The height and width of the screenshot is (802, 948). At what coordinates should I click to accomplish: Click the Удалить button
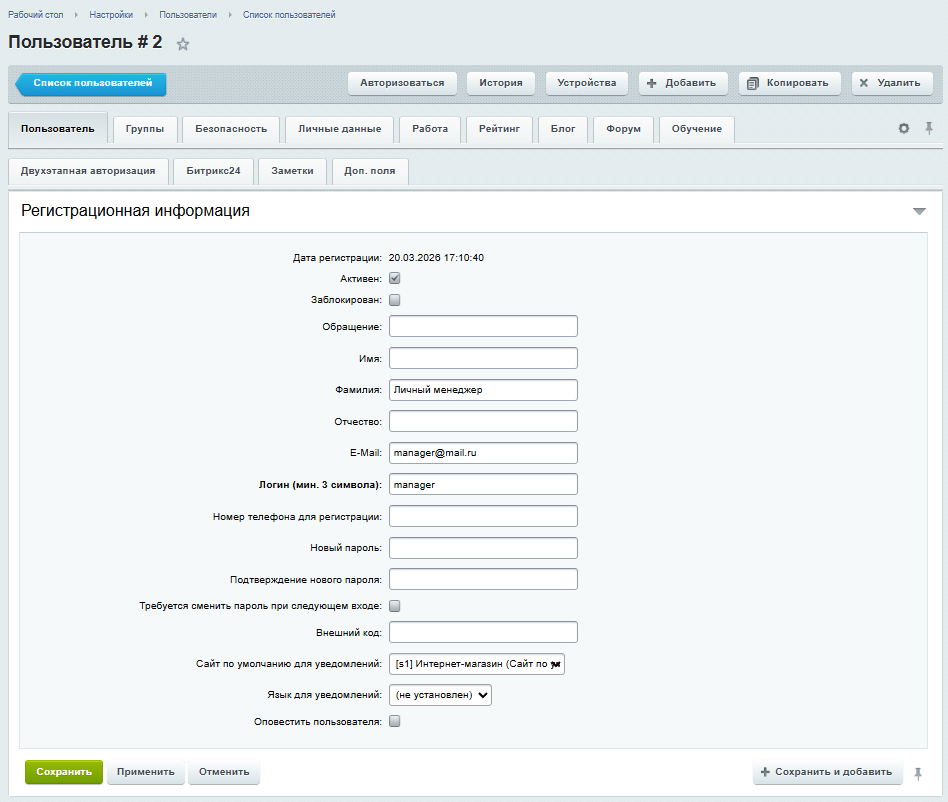point(892,83)
